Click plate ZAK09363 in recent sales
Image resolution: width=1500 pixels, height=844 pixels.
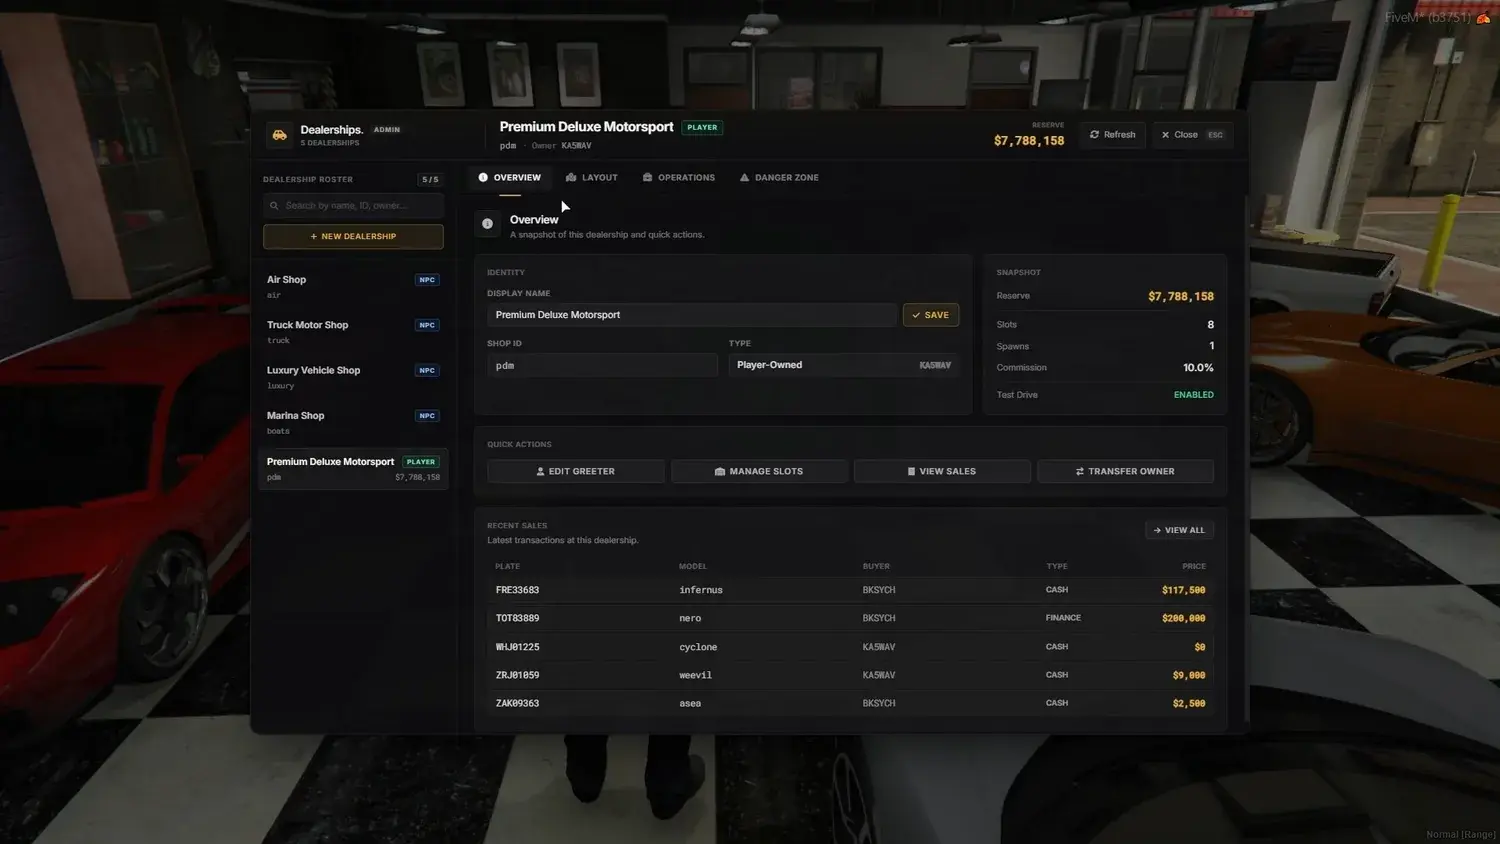(517, 703)
